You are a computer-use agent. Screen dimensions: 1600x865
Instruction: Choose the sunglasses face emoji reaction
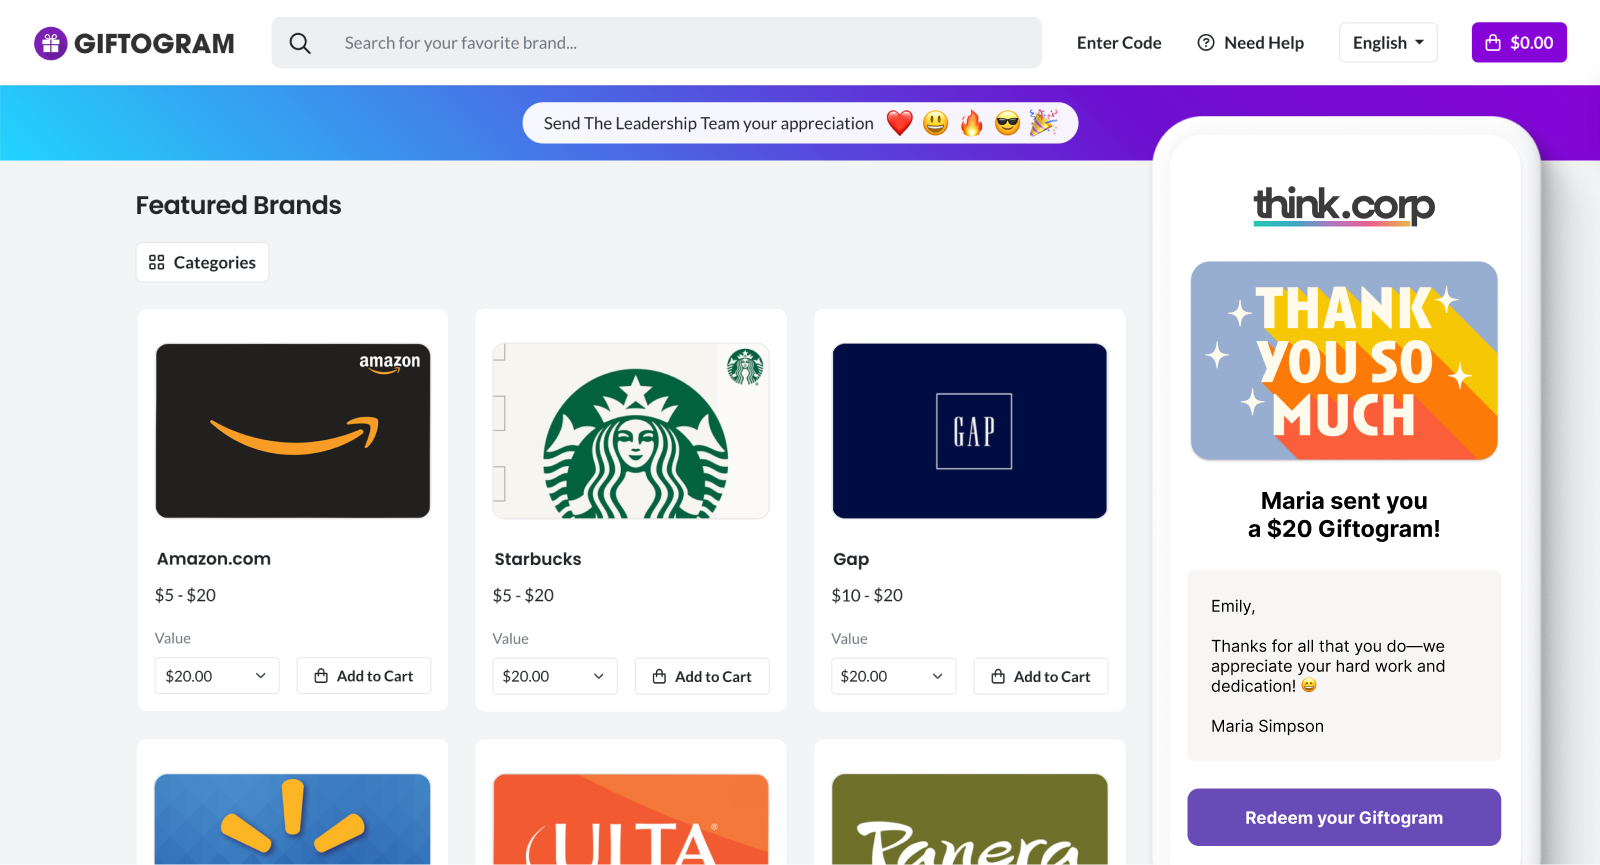click(x=1007, y=123)
